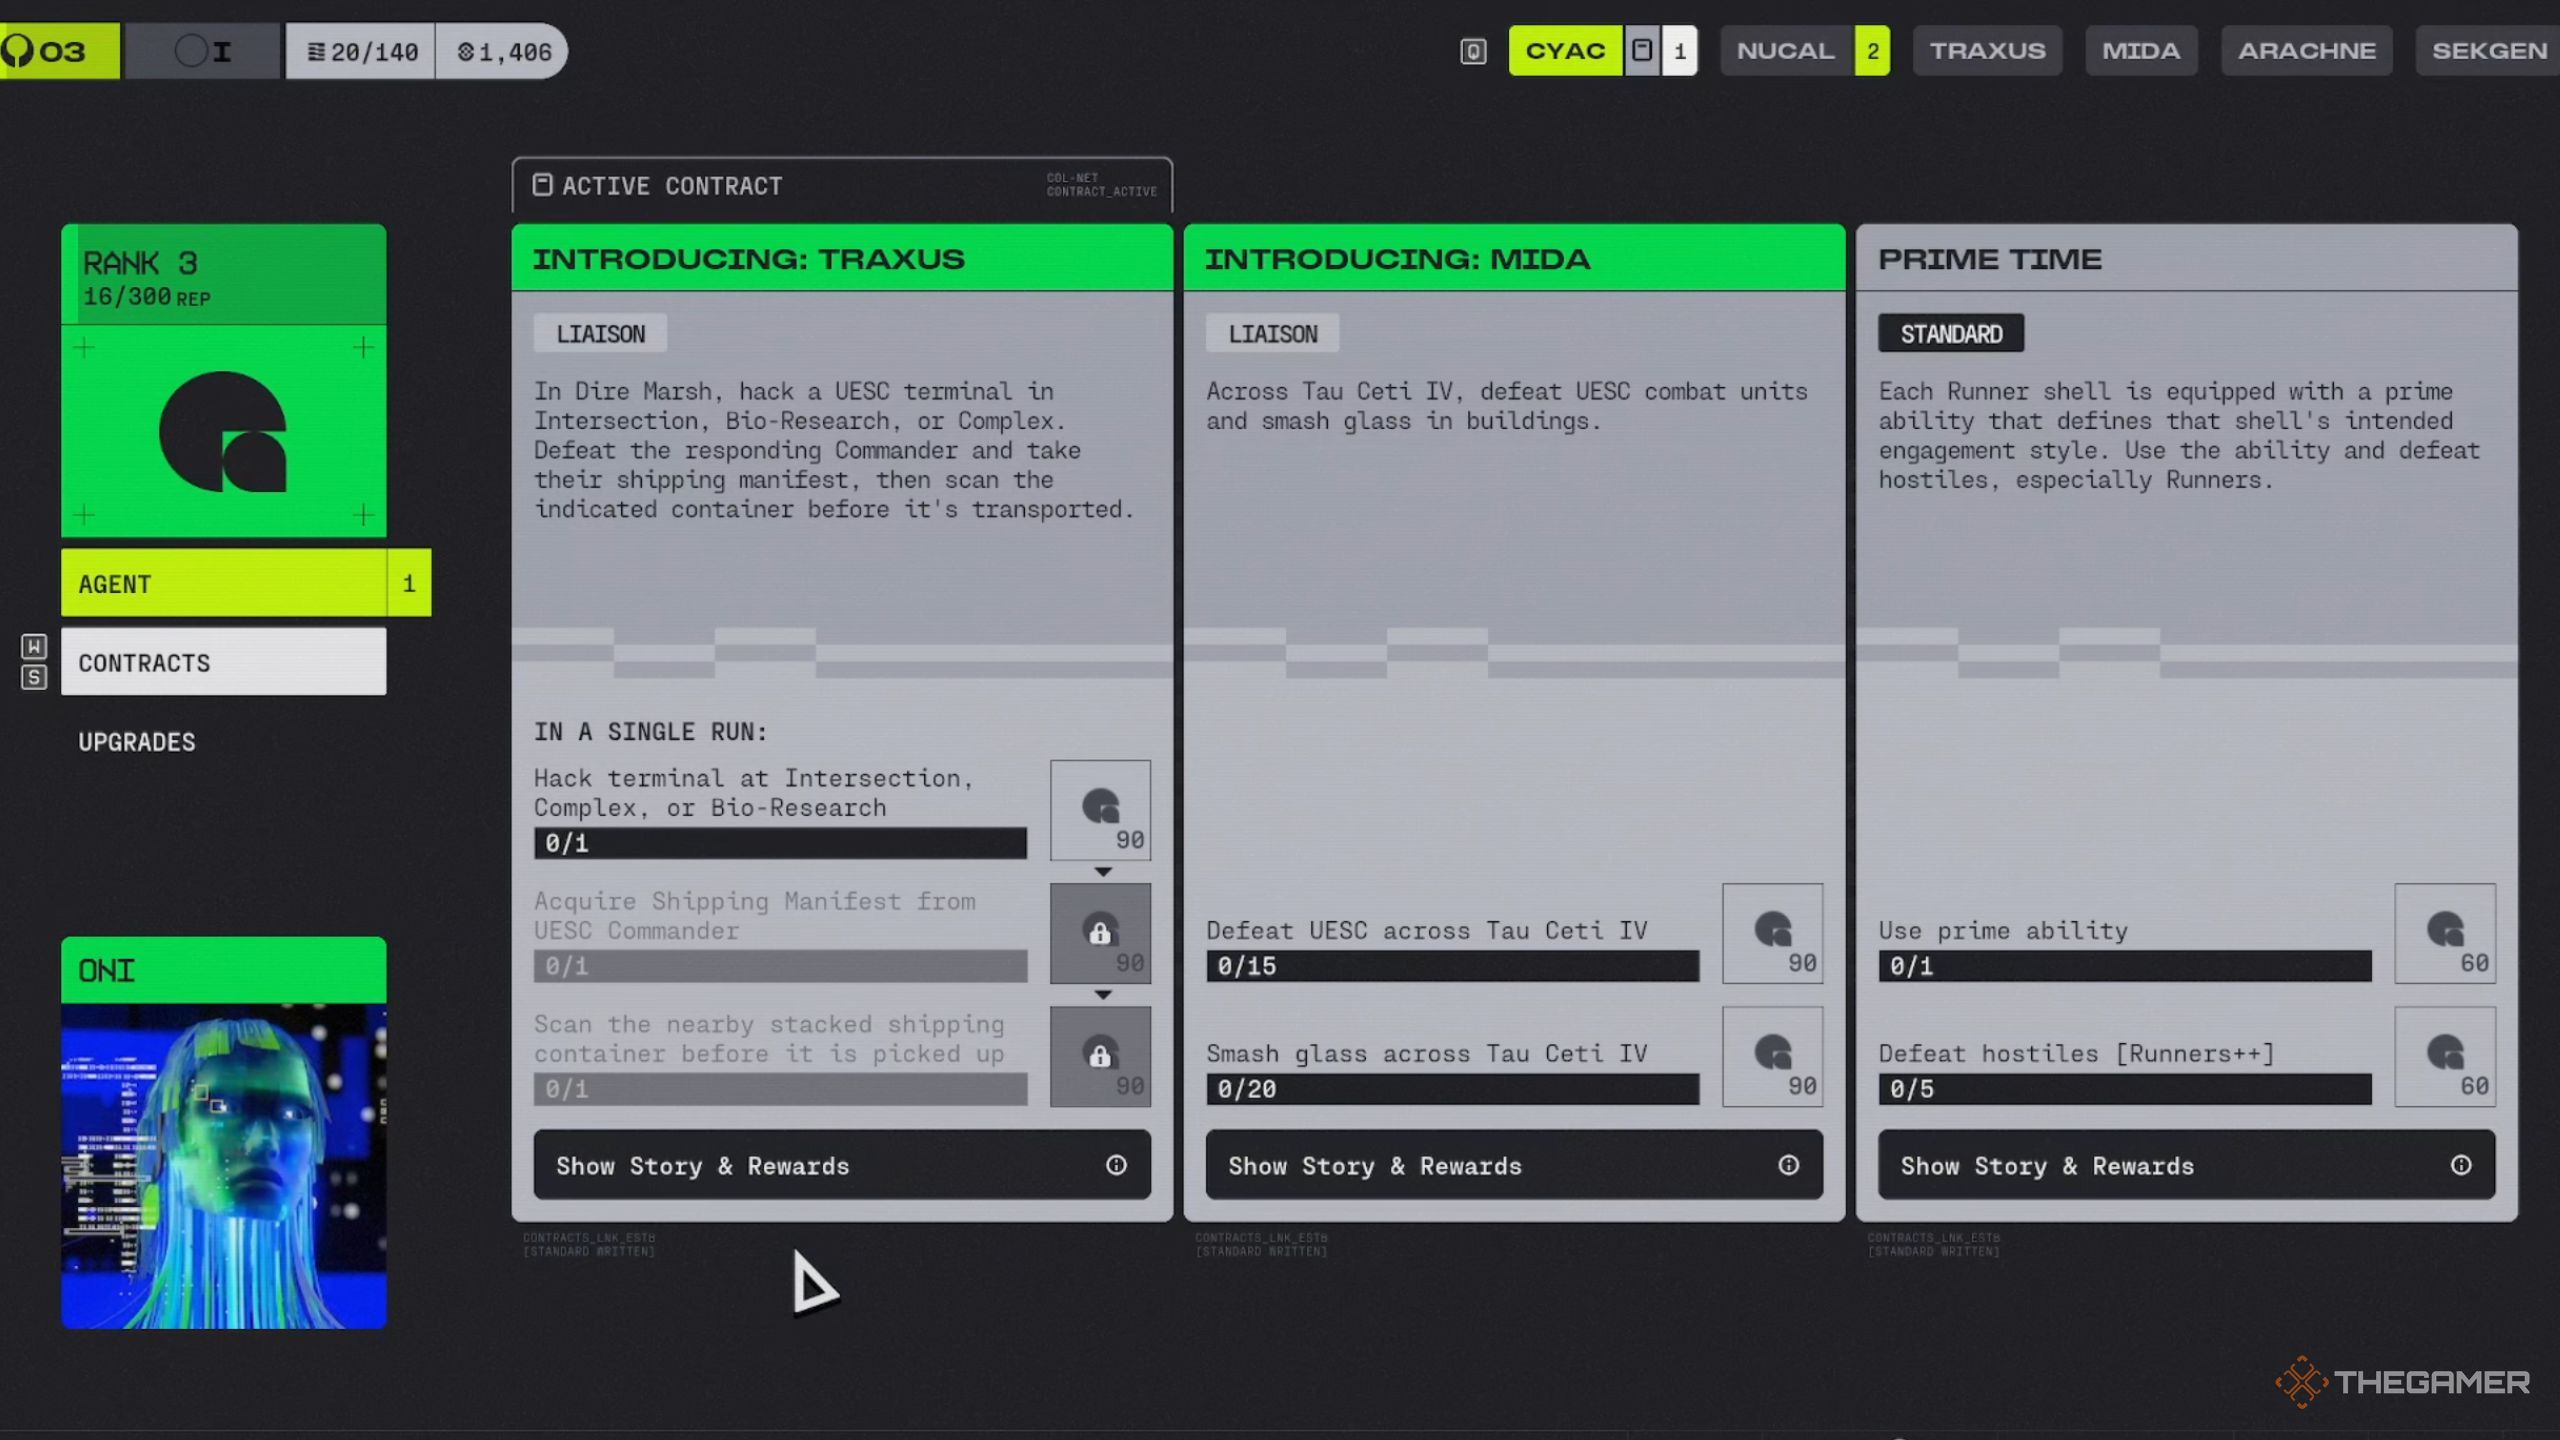Click the Defeat UESC 0/15 progress bar

click(1452, 966)
